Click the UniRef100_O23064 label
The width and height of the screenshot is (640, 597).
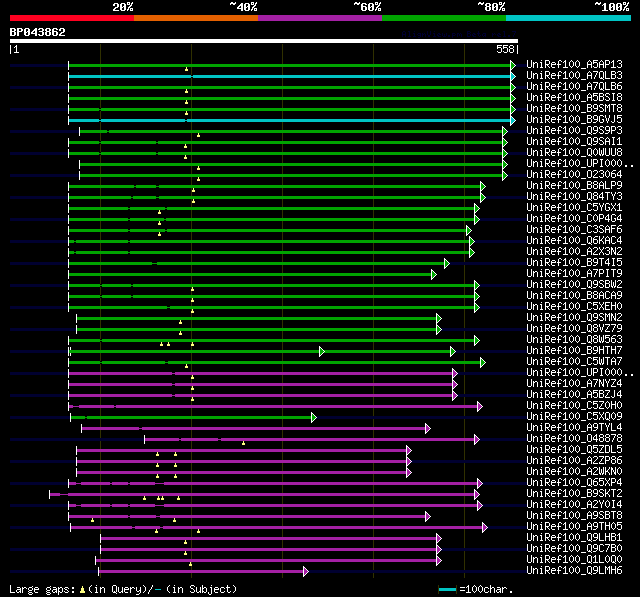[574, 175]
